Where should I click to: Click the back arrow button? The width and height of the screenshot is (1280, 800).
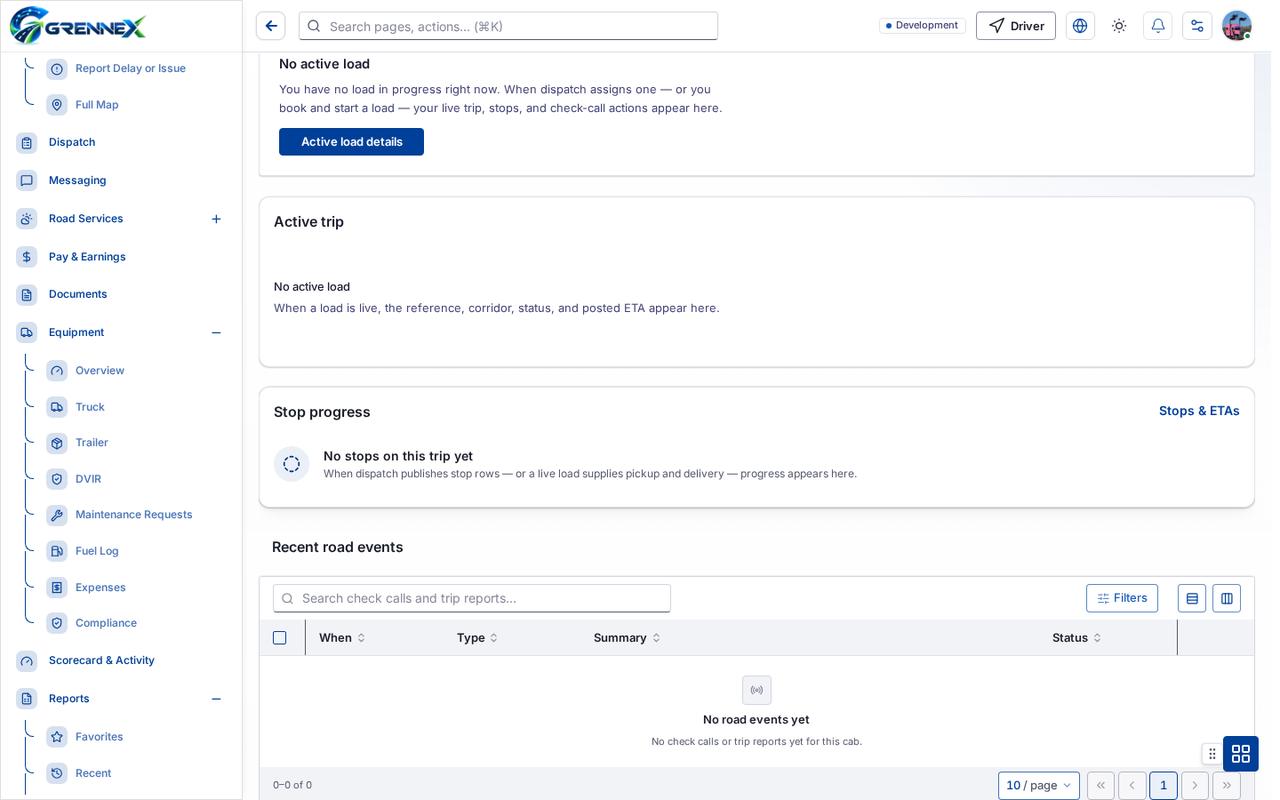coord(271,26)
